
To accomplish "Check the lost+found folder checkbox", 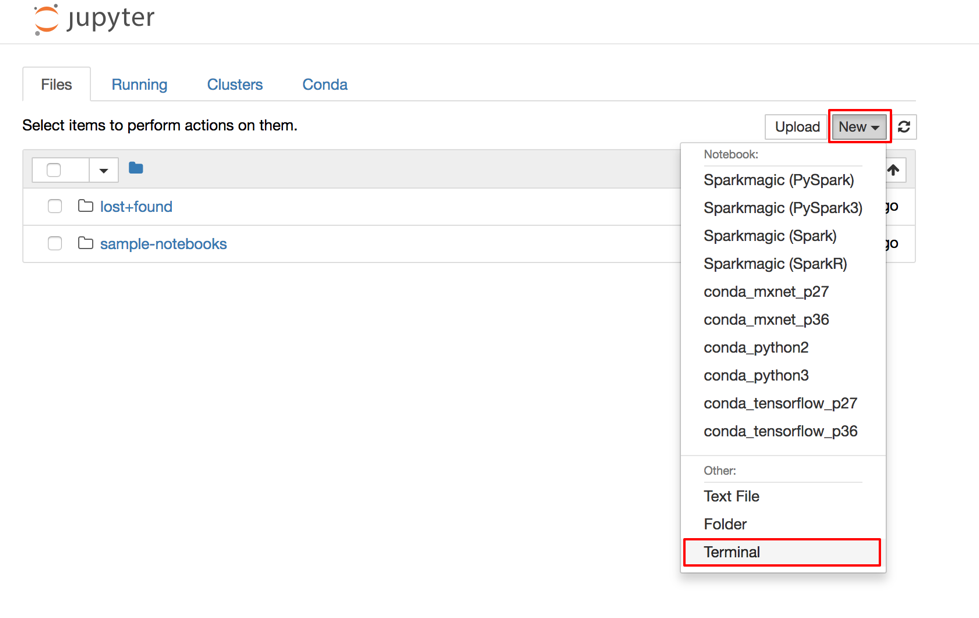I will 55,206.
